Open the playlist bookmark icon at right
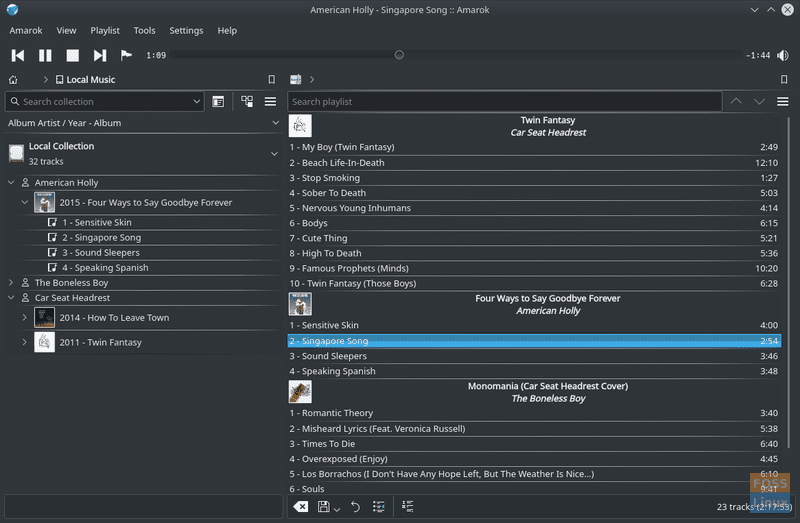Image resolution: width=800 pixels, height=523 pixels. (x=784, y=80)
